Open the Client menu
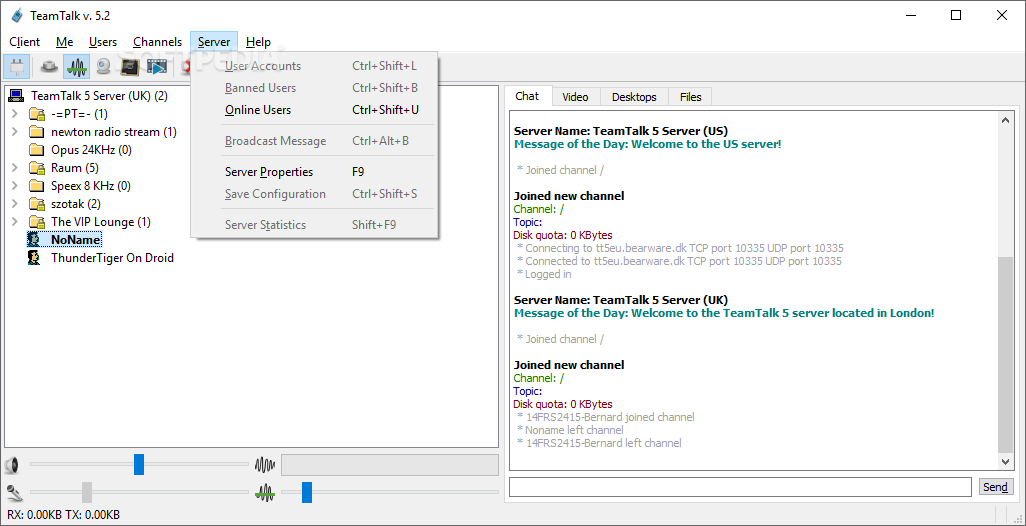The image size is (1026, 526). 24,42
